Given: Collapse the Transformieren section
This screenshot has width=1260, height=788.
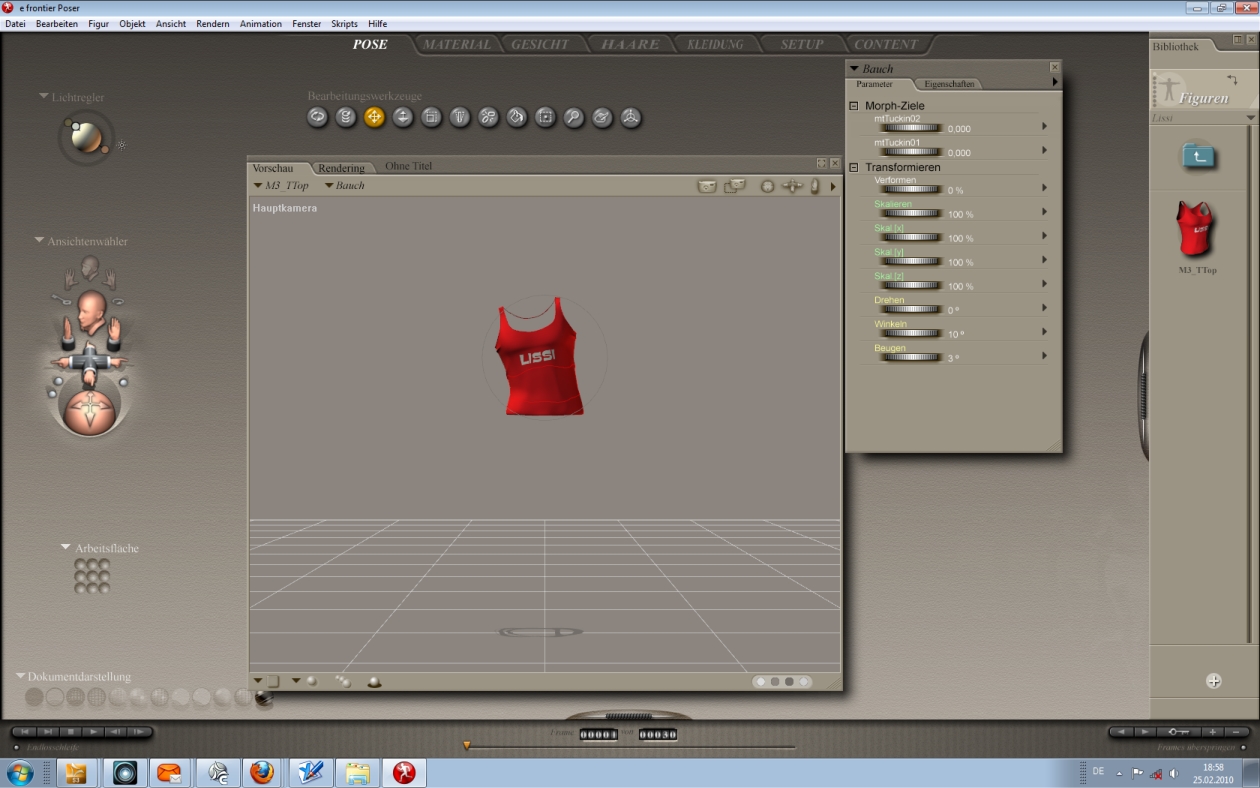Looking at the screenshot, I should click(854, 167).
